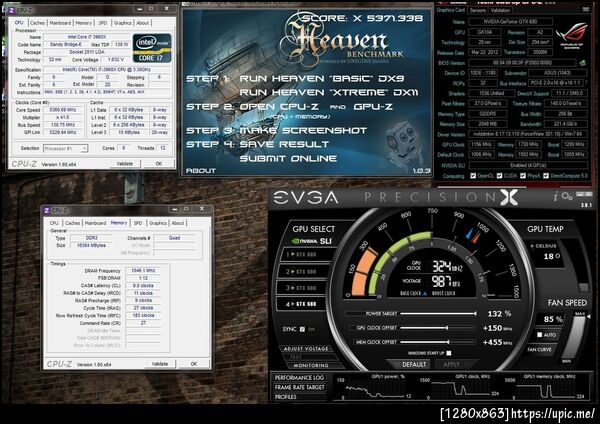Toggle the SYNC checkbox in Precision X
Screen dimensions: 600x424
pyautogui.click(x=302, y=329)
